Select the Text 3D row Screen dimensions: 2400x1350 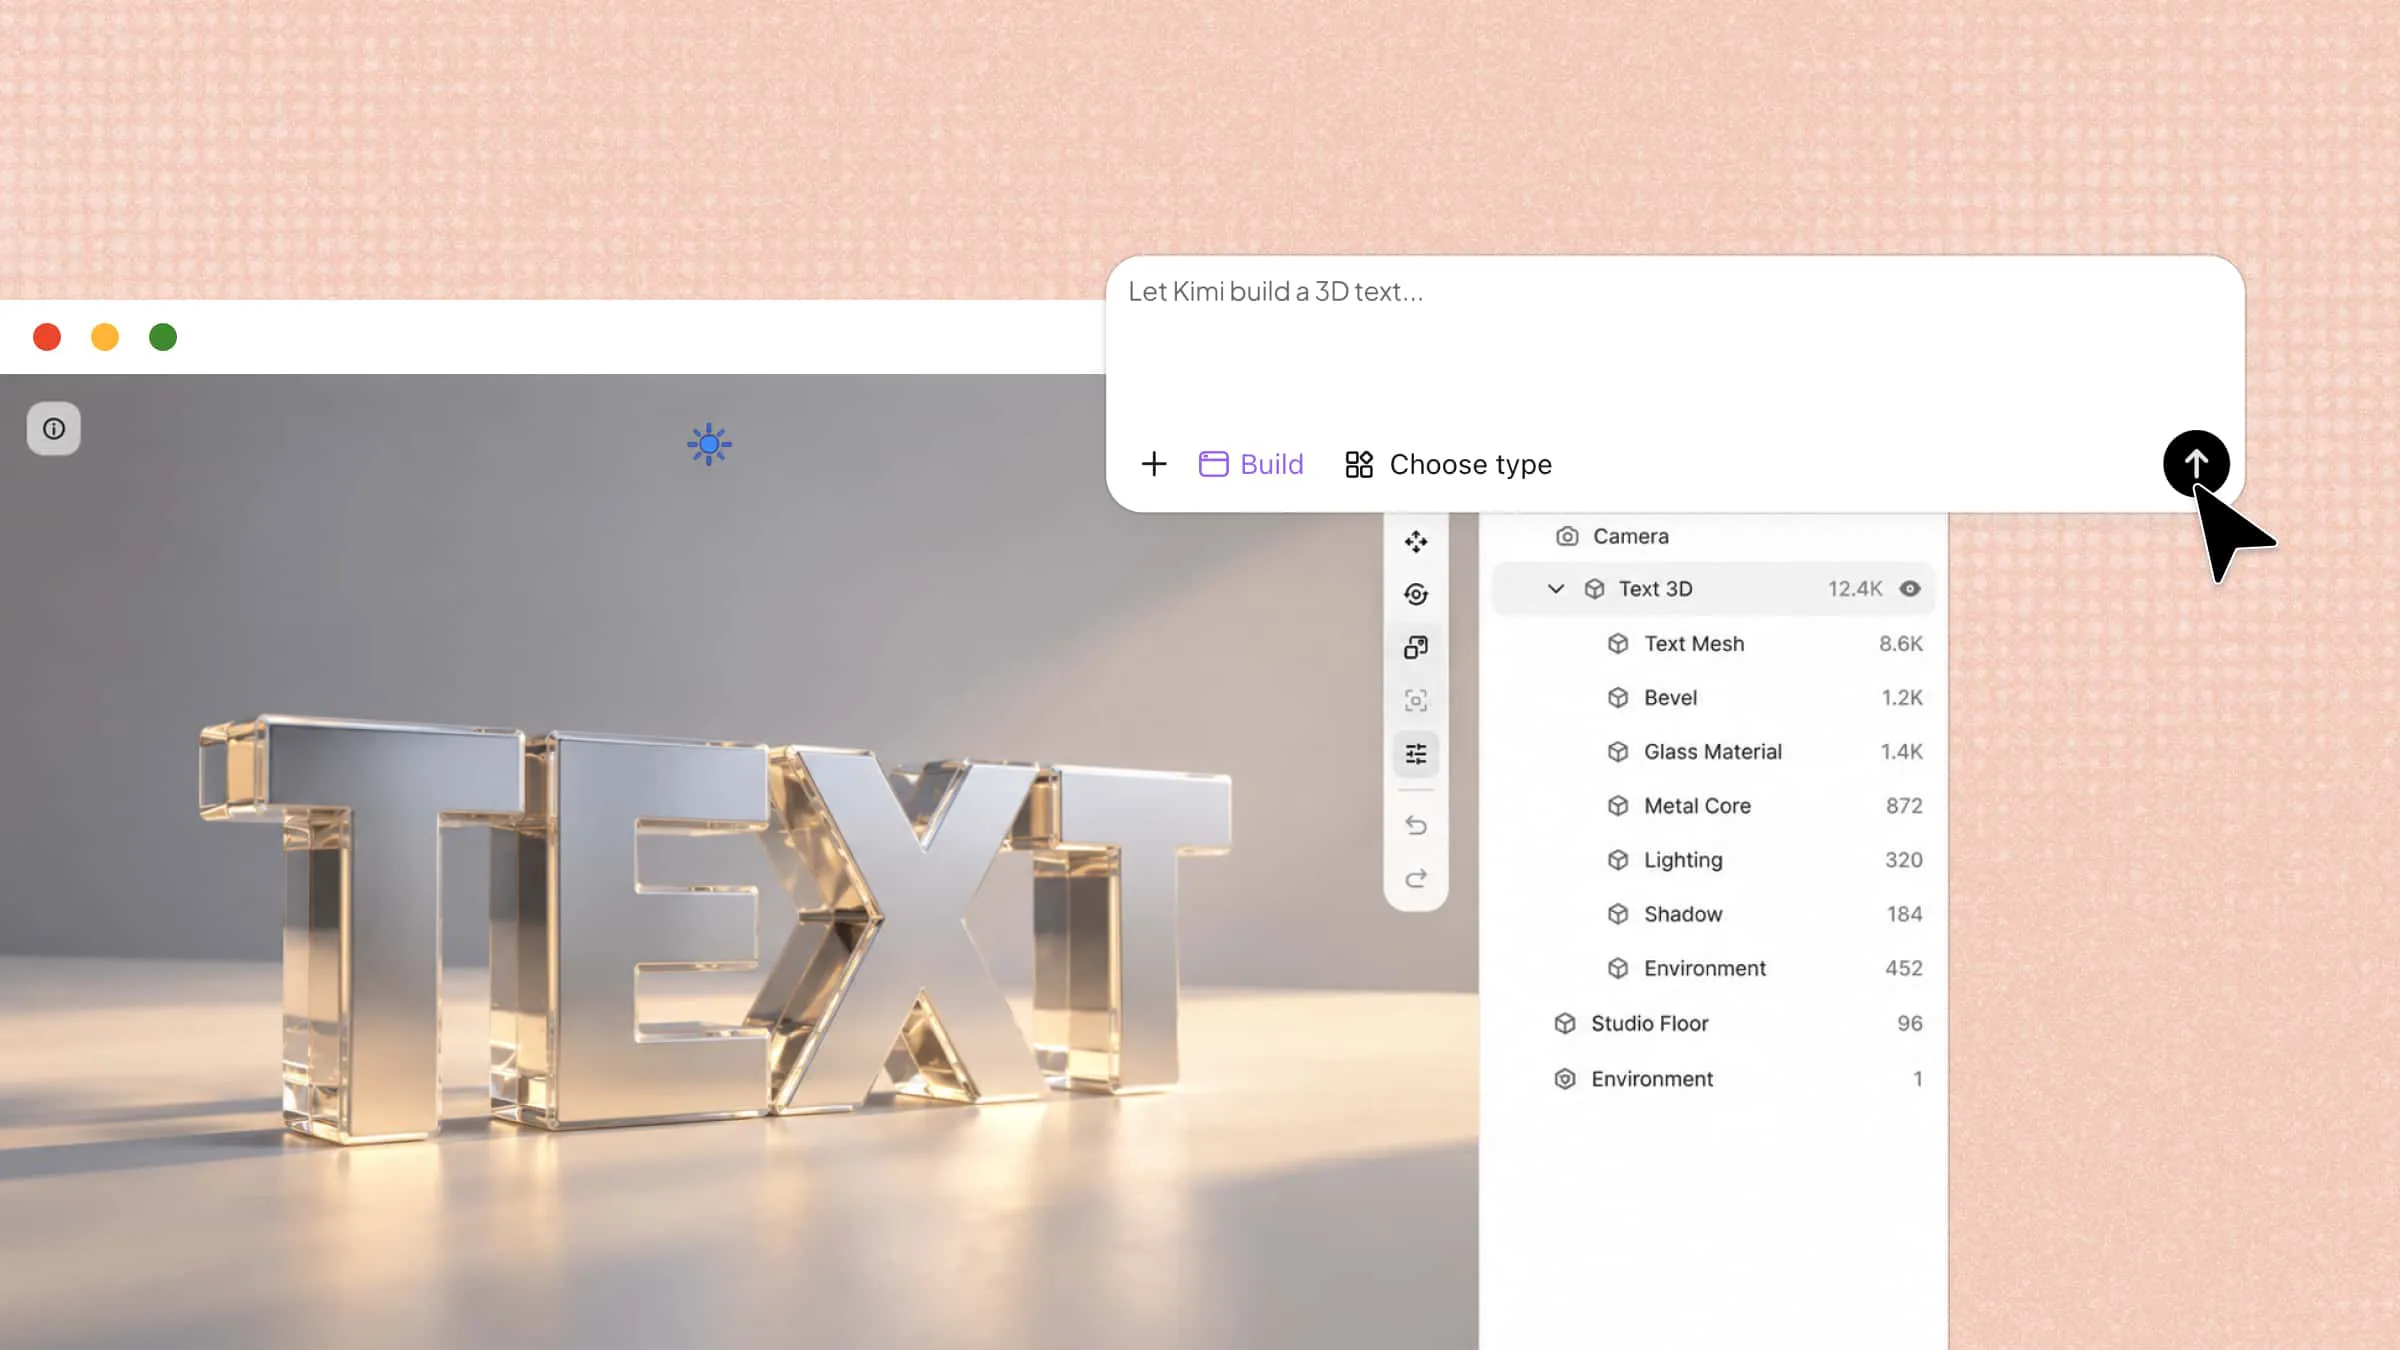point(1713,589)
